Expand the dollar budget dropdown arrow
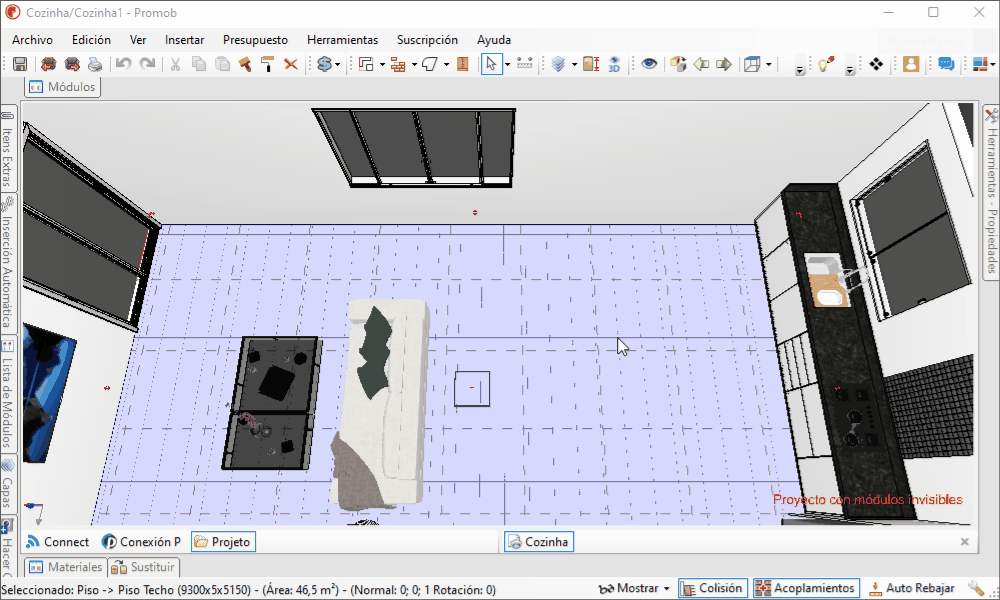 [338, 65]
